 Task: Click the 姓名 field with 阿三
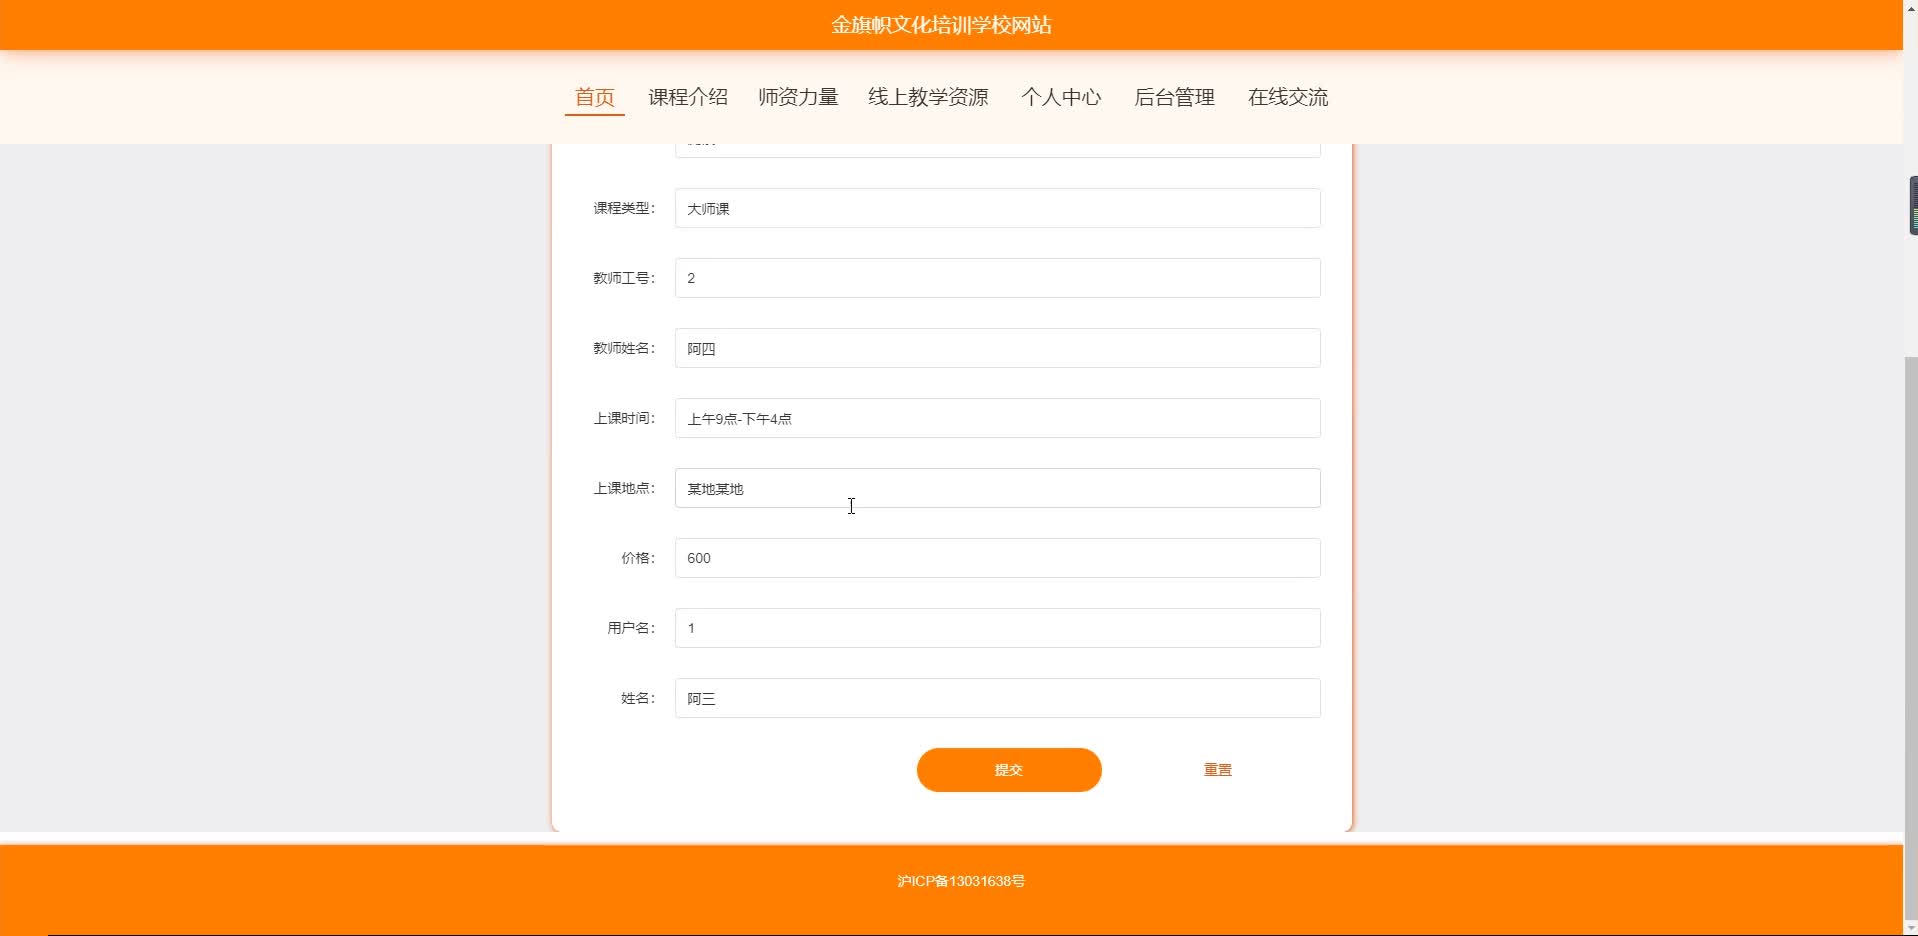pyautogui.click(x=998, y=698)
